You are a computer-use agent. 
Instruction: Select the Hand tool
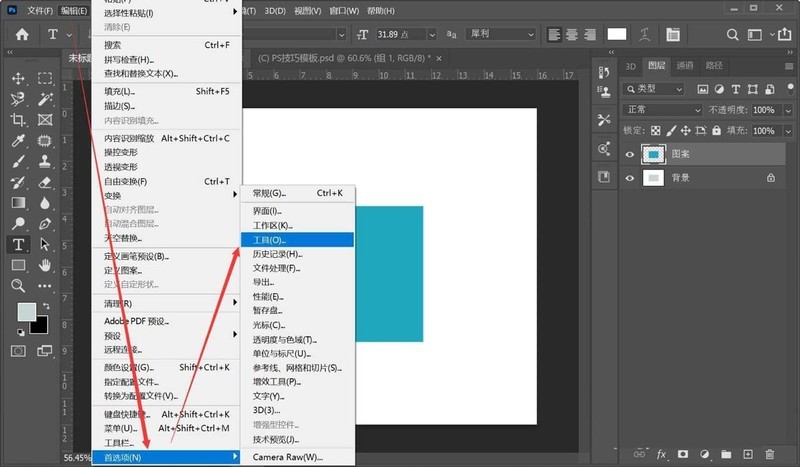pos(45,265)
